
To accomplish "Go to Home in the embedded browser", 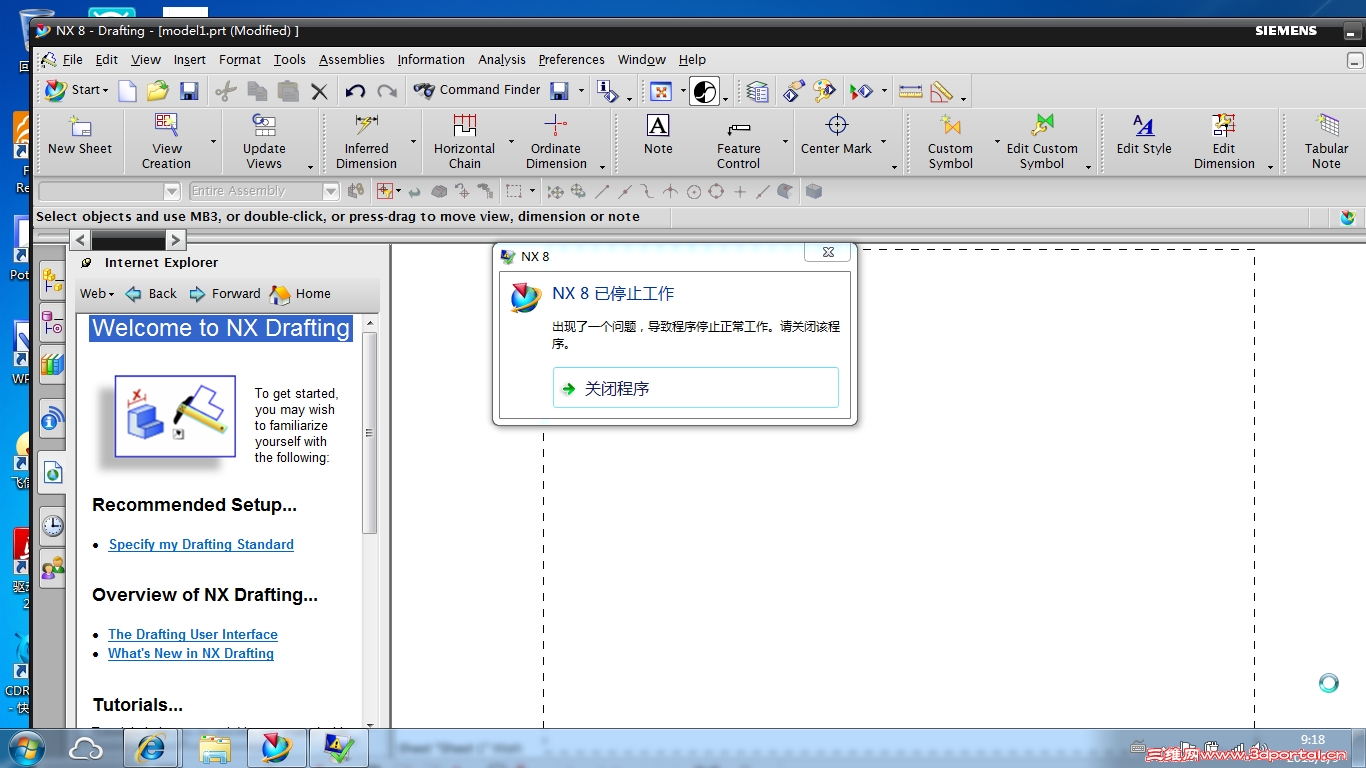I will tap(301, 294).
